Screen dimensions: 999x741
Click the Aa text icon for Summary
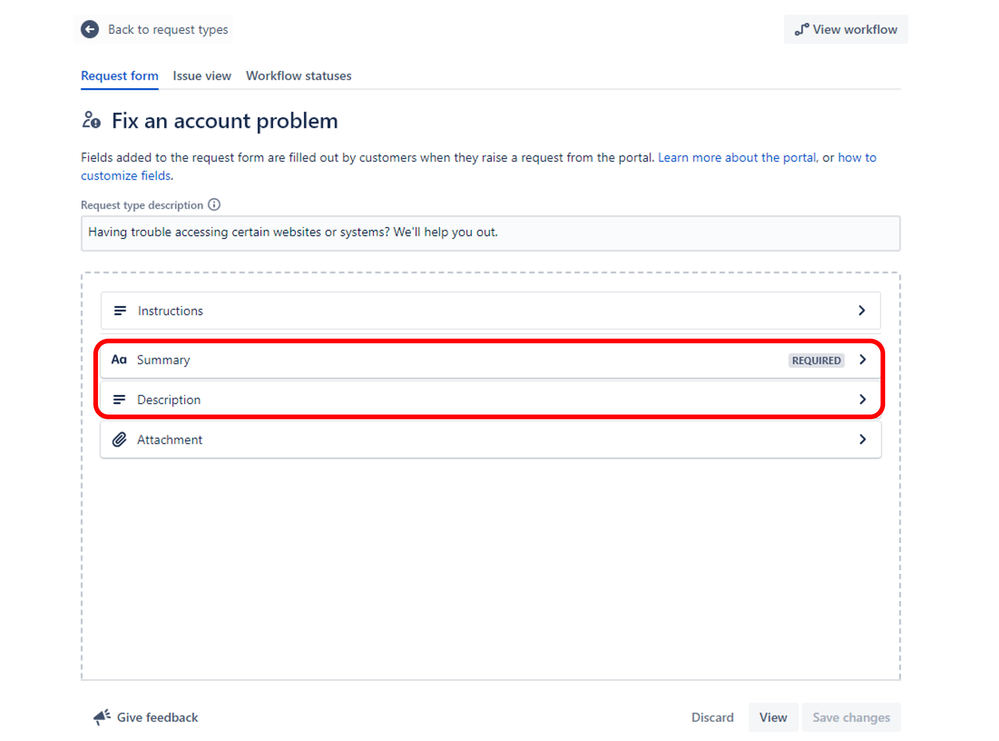coord(119,359)
